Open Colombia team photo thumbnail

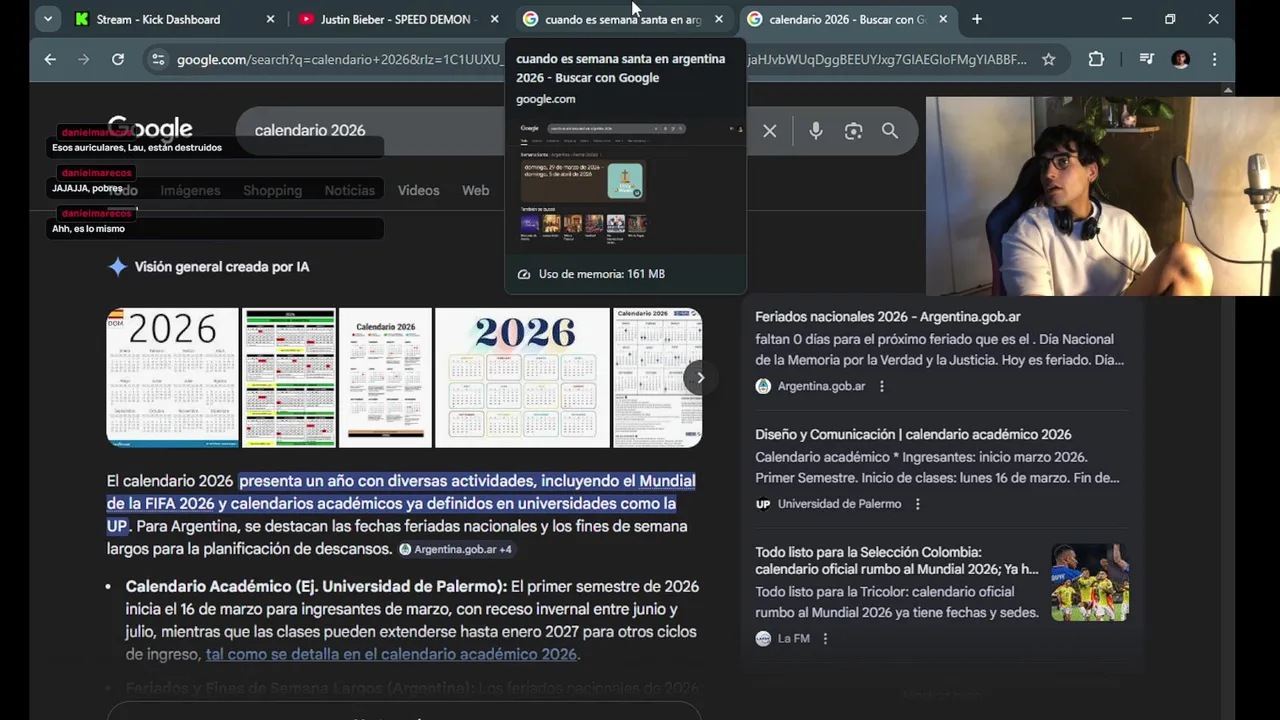[1089, 582]
